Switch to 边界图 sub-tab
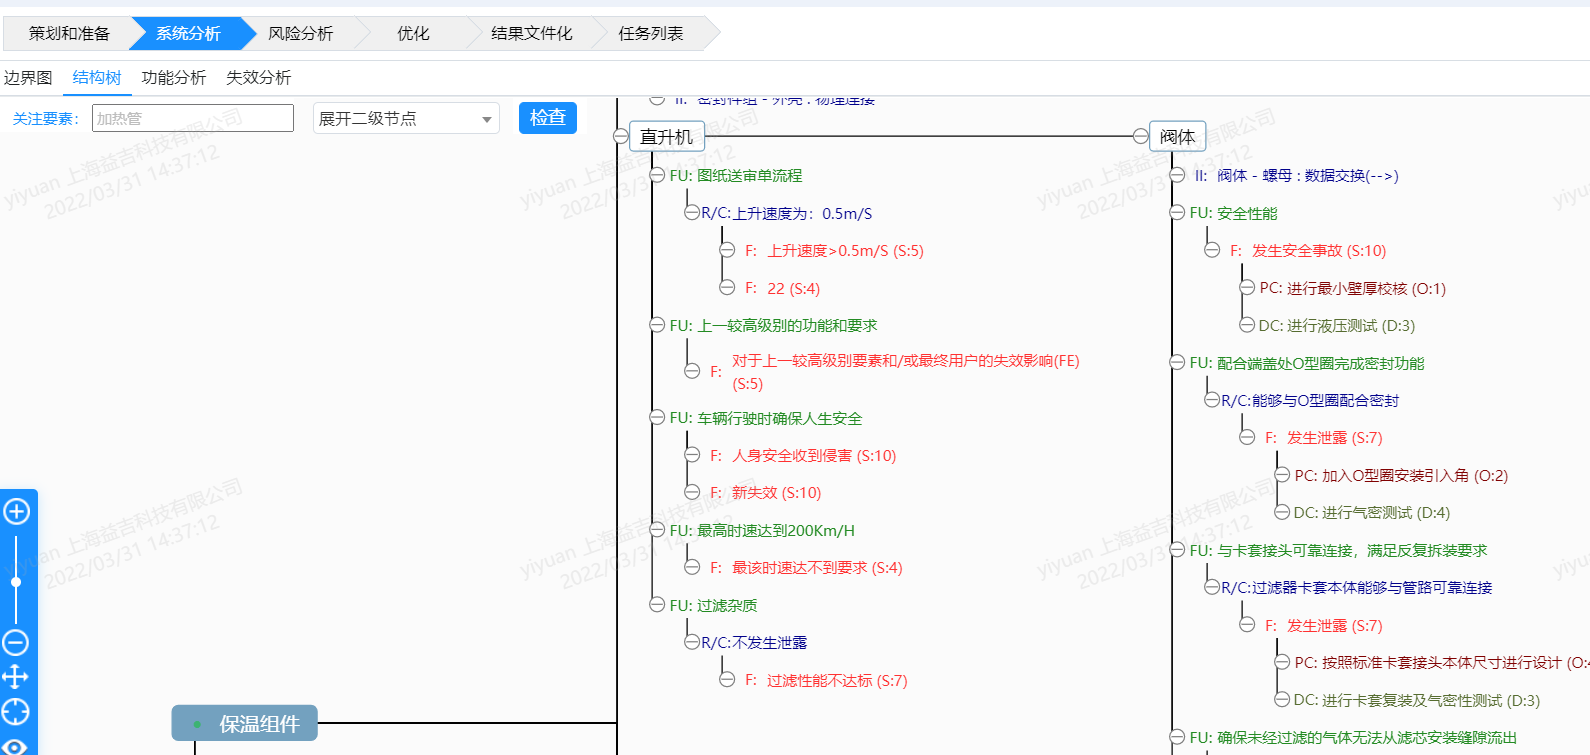1590x755 pixels. pyautogui.click(x=28, y=78)
